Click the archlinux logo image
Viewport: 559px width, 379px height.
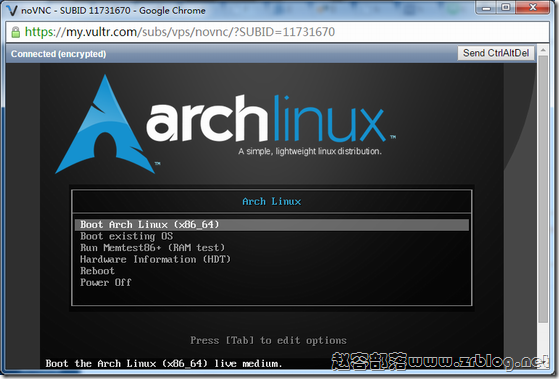(x=225, y=124)
